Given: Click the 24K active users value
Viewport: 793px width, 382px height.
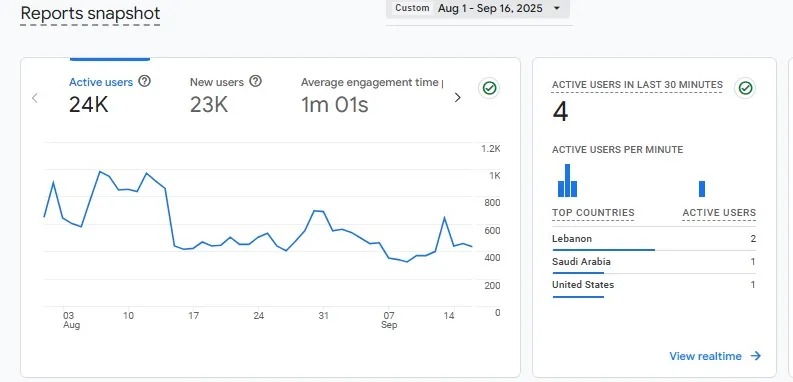Looking at the screenshot, I should point(89,105).
